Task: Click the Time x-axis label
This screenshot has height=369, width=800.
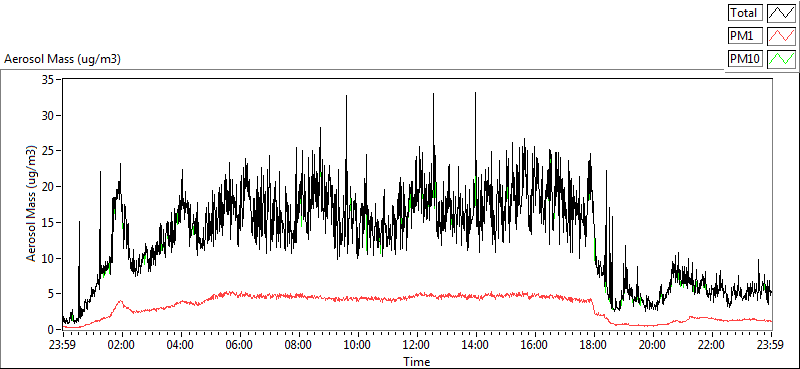Action: click(x=416, y=362)
